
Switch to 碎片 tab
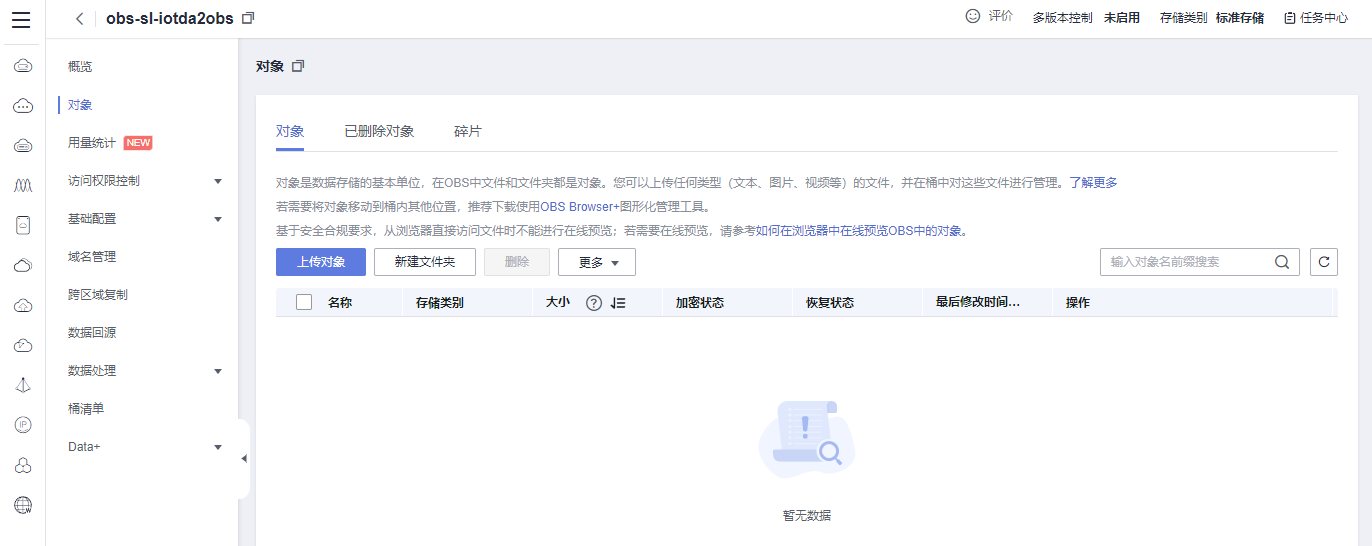click(468, 131)
